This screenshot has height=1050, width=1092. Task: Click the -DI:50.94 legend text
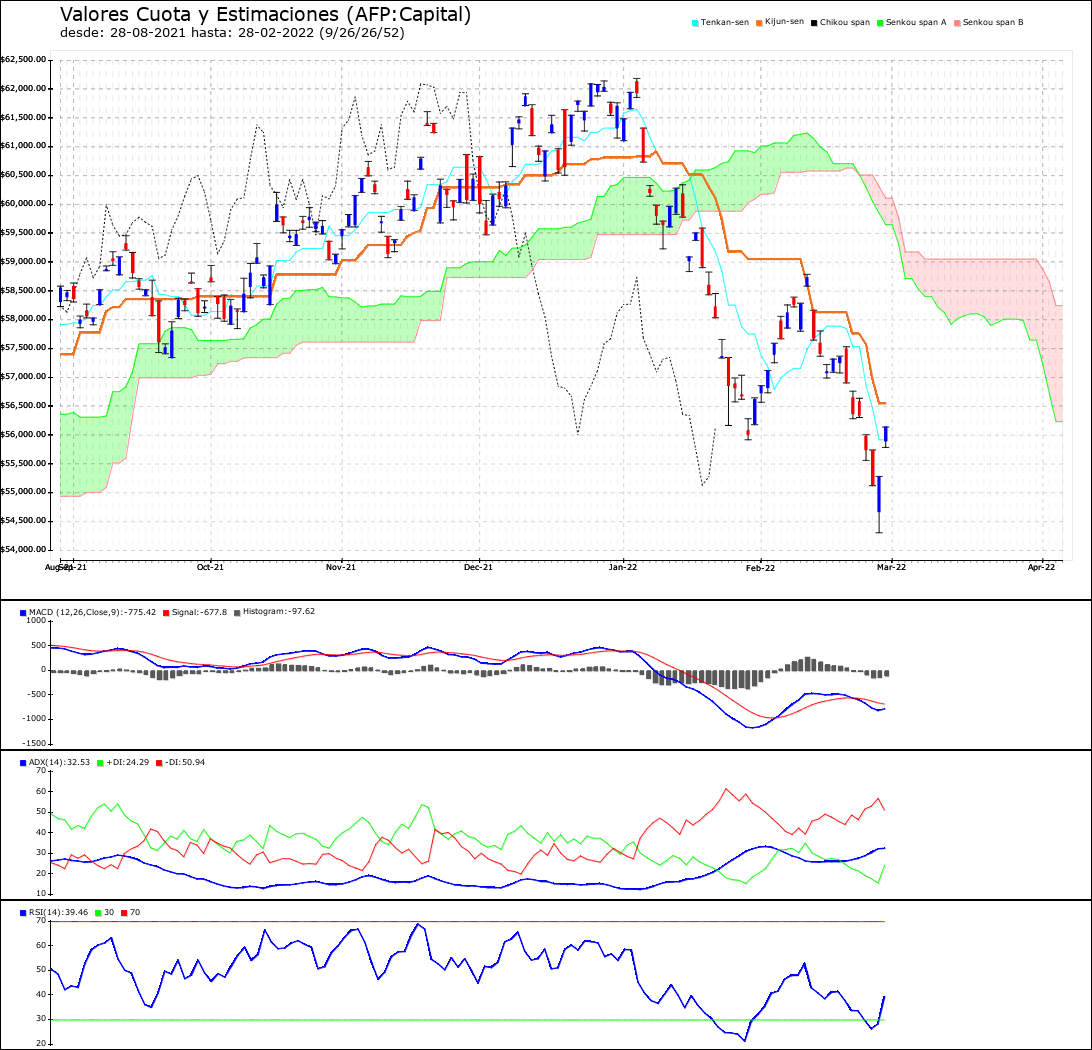[185, 762]
